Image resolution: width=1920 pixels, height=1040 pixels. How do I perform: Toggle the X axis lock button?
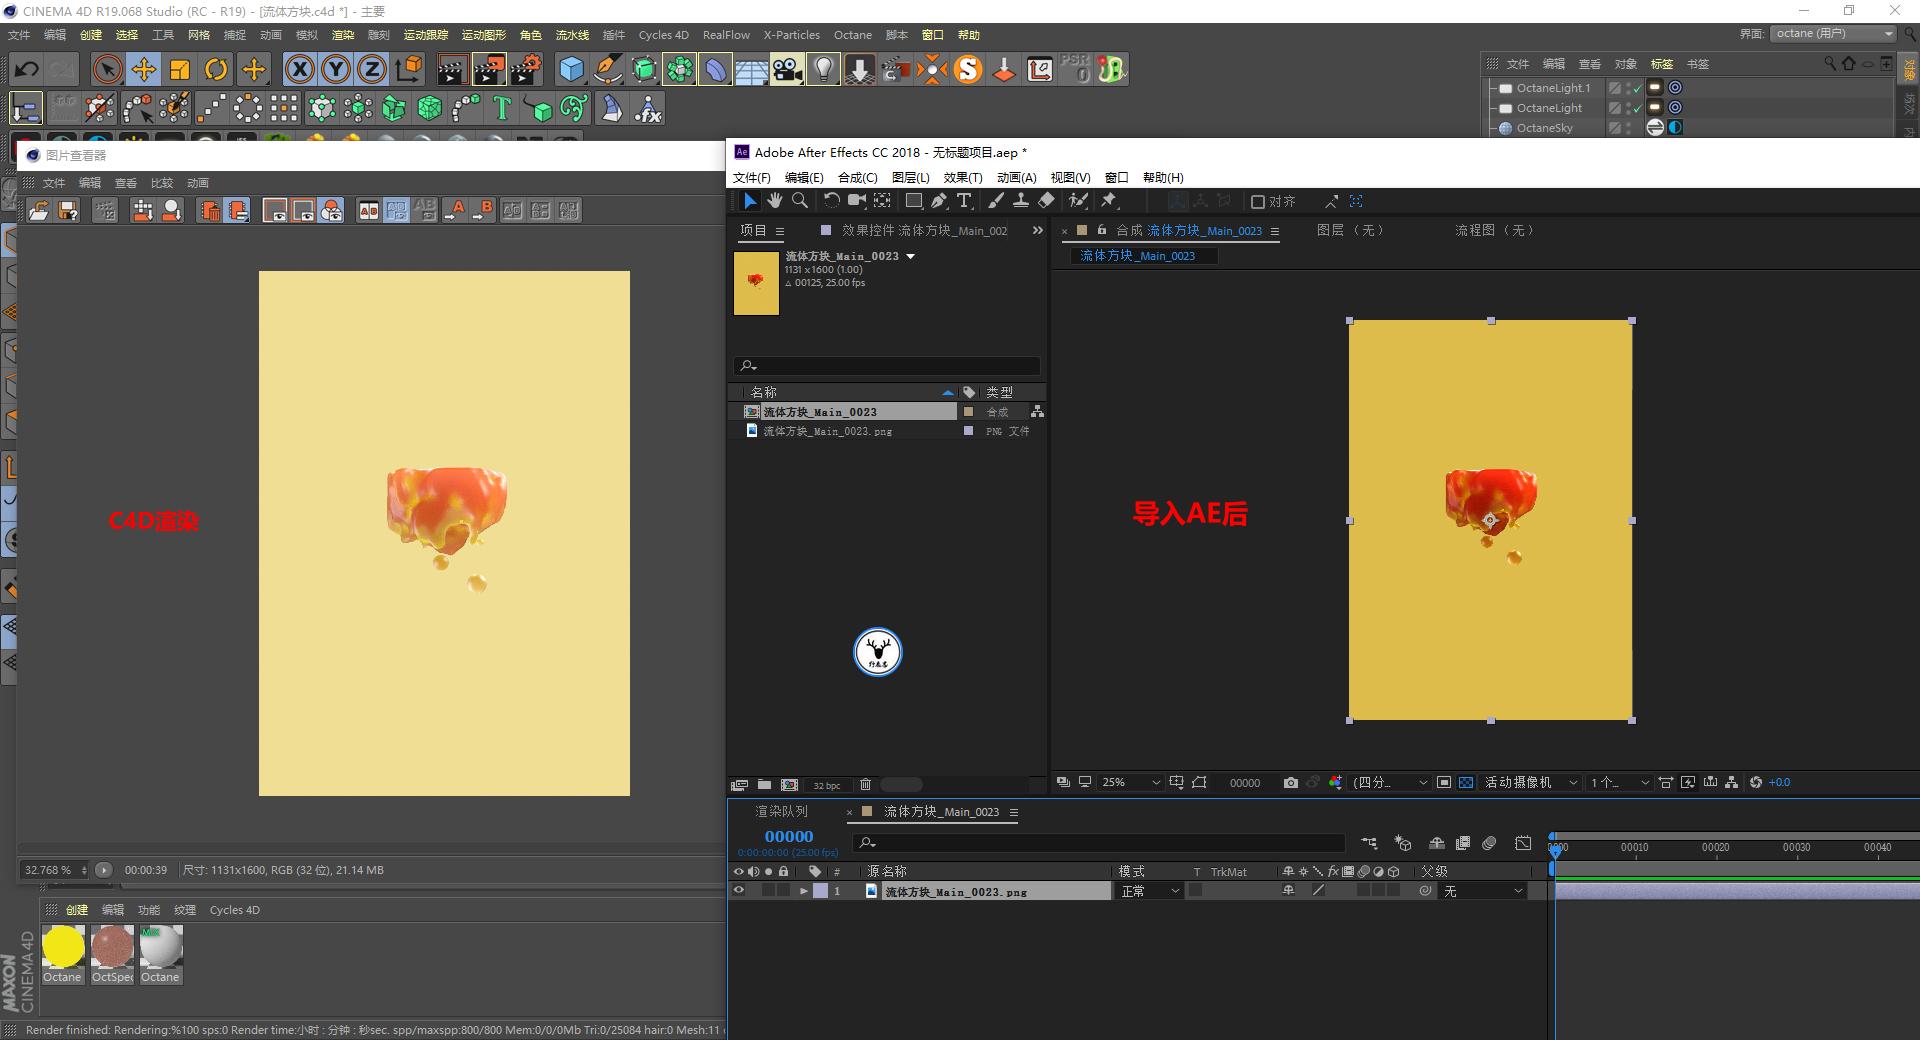299,69
